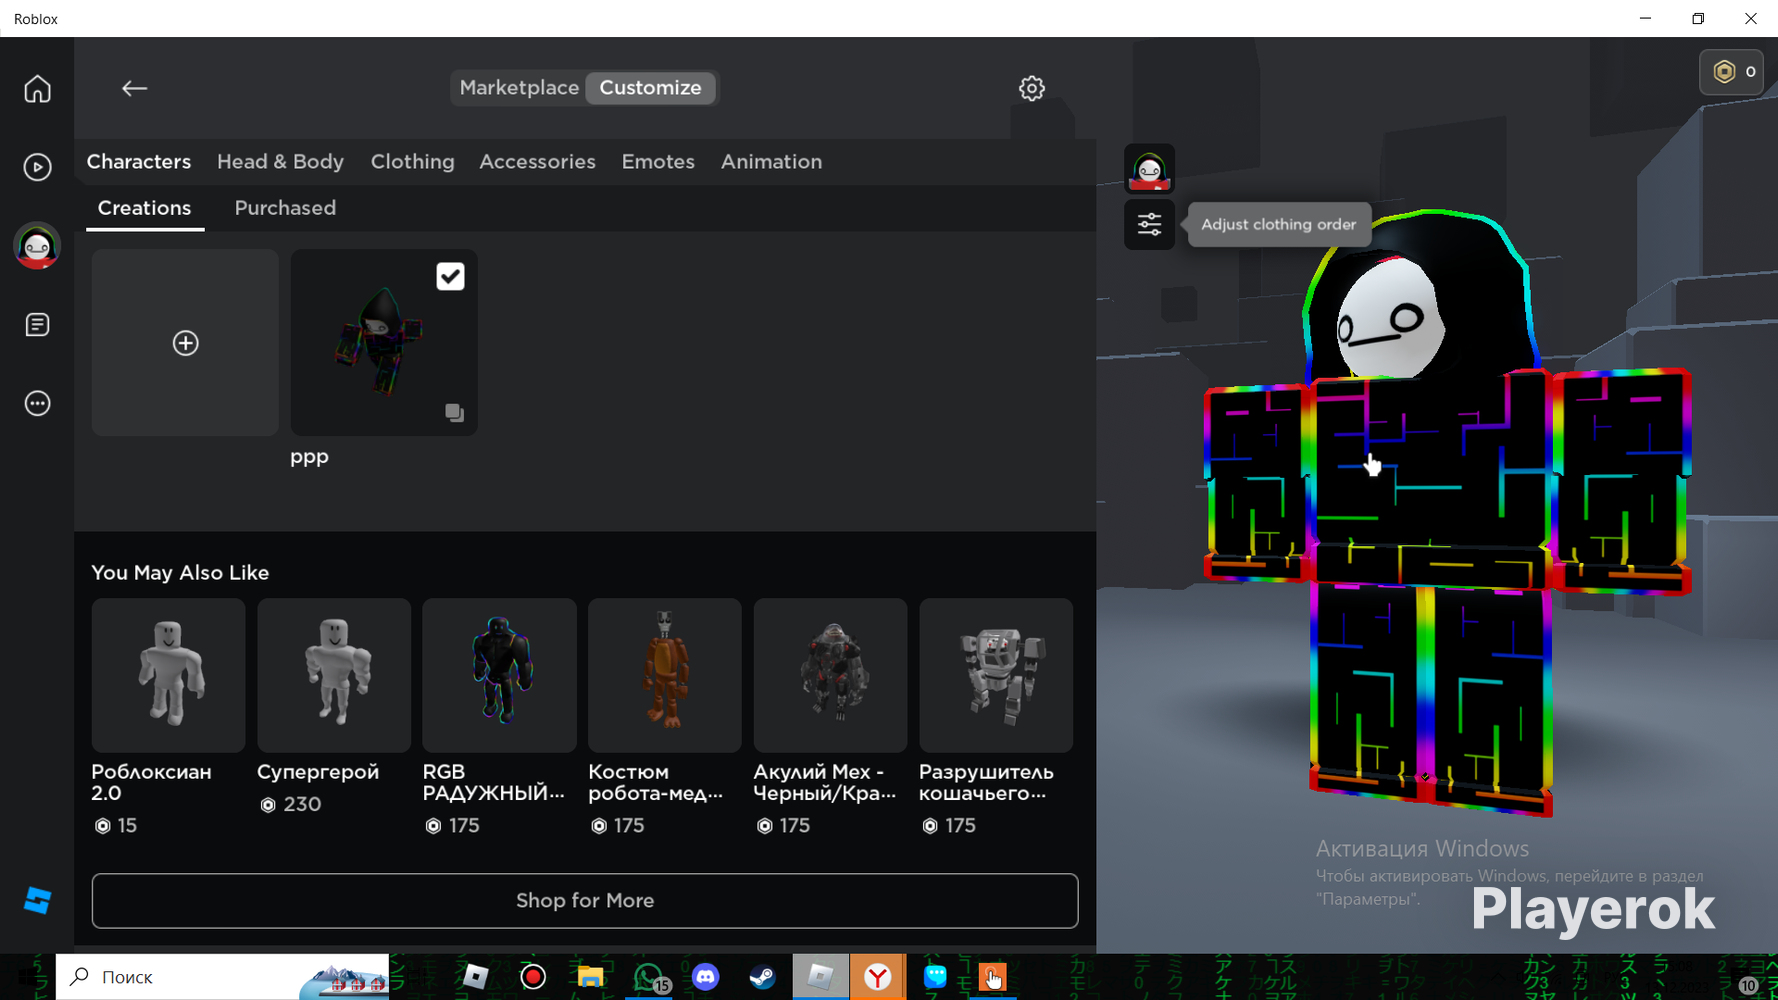
Task: Open the Accessories tab
Action: [537, 162]
